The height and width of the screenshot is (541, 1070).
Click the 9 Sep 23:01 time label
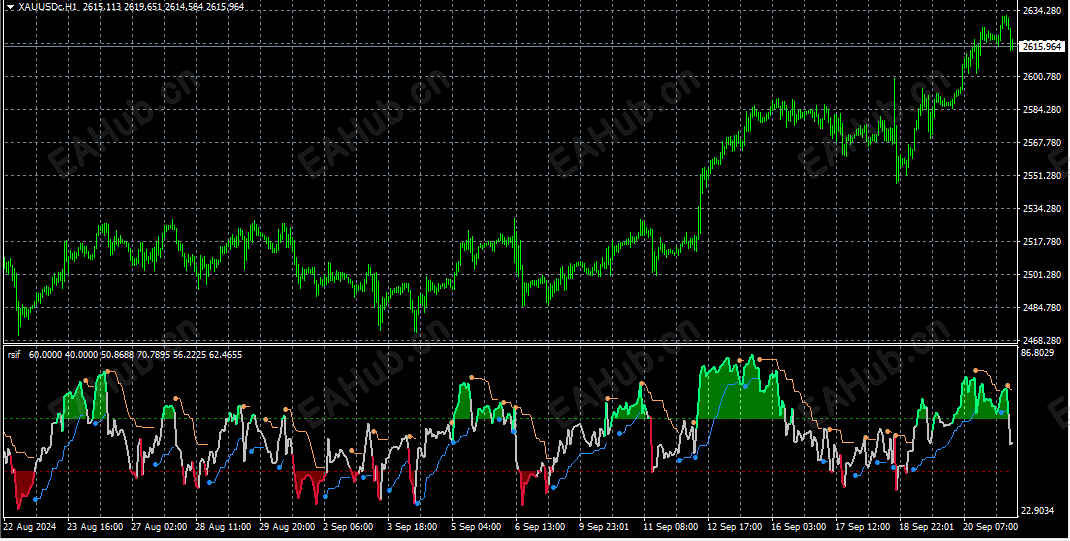click(605, 527)
